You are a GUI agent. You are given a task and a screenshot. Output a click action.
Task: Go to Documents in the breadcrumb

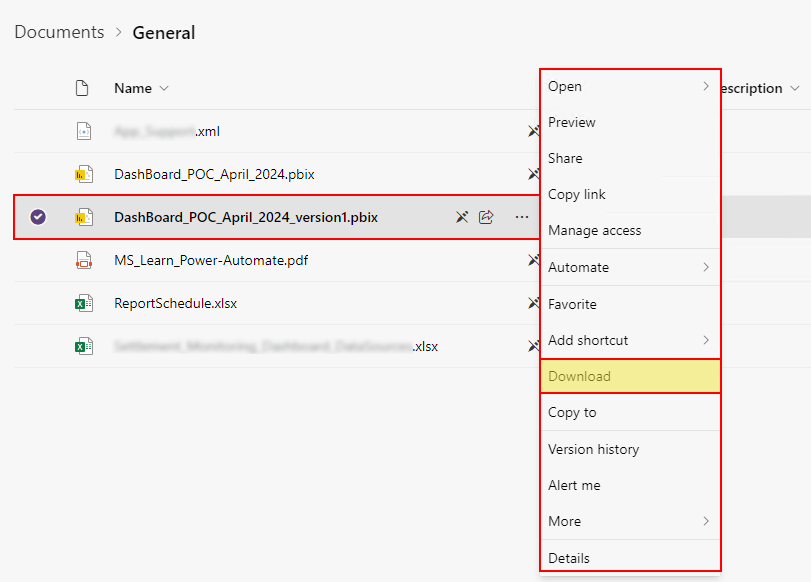coord(59,32)
